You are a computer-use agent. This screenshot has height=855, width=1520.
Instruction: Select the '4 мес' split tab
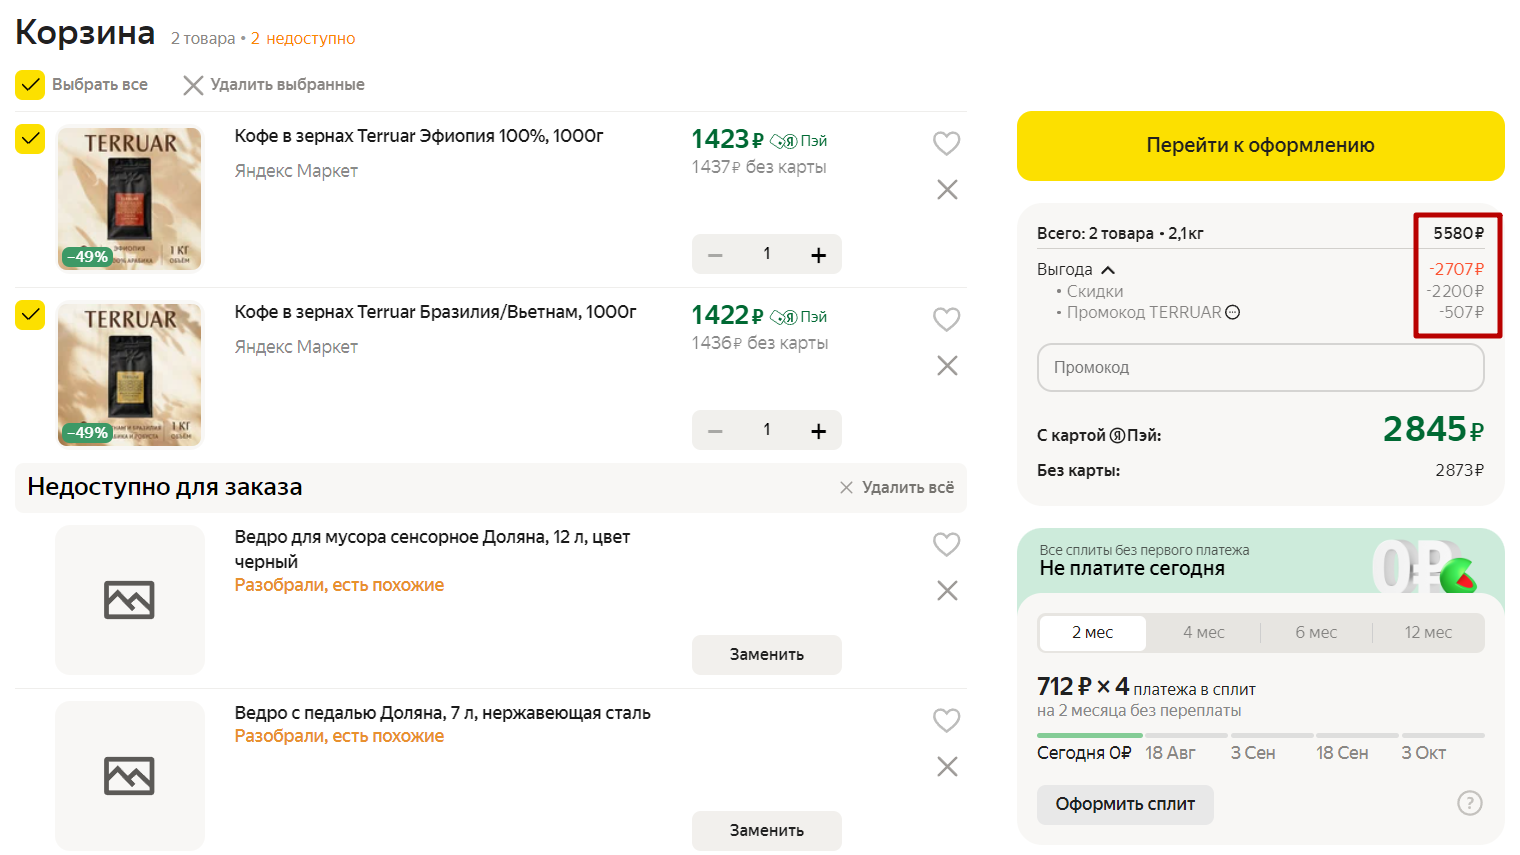tap(1204, 632)
